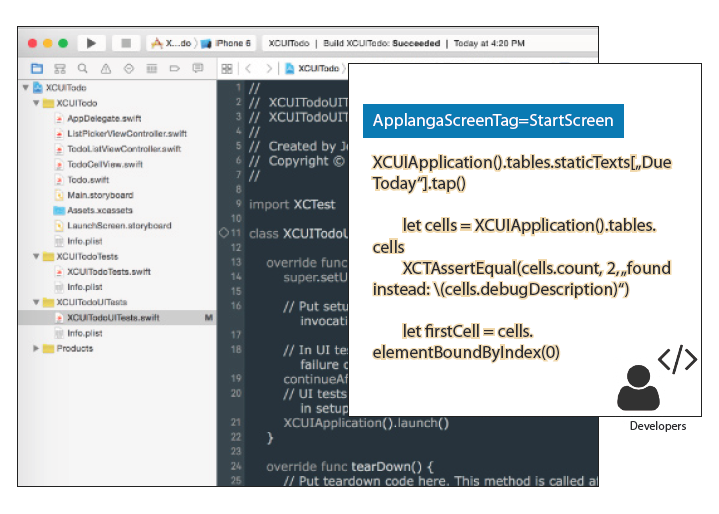719x514 pixels.
Task: Click the related items grid icon in editor
Action: click(x=227, y=69)
